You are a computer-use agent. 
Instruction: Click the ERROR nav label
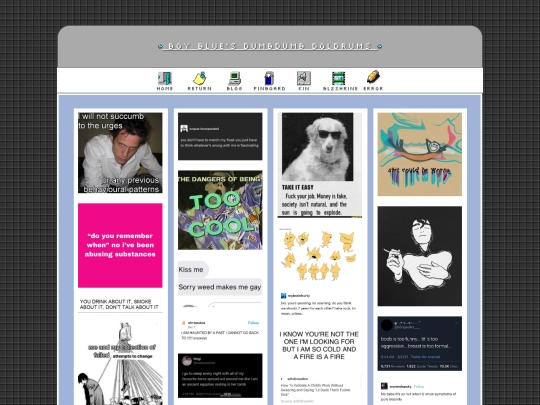coord(373,89)
